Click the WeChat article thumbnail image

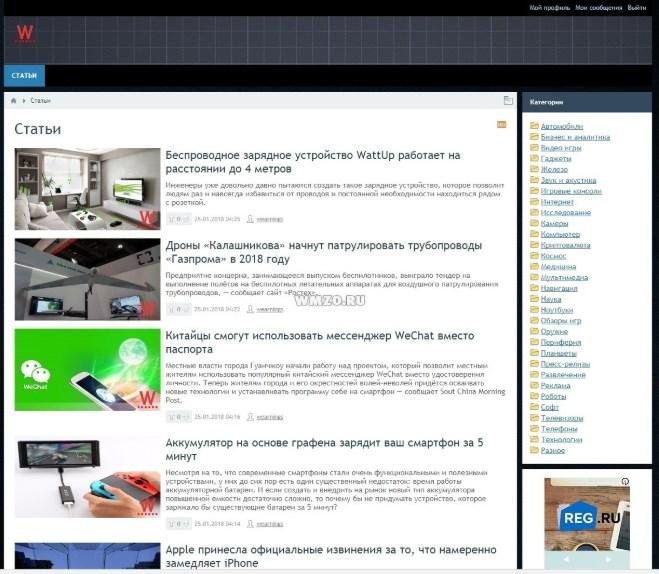[87, 370]
